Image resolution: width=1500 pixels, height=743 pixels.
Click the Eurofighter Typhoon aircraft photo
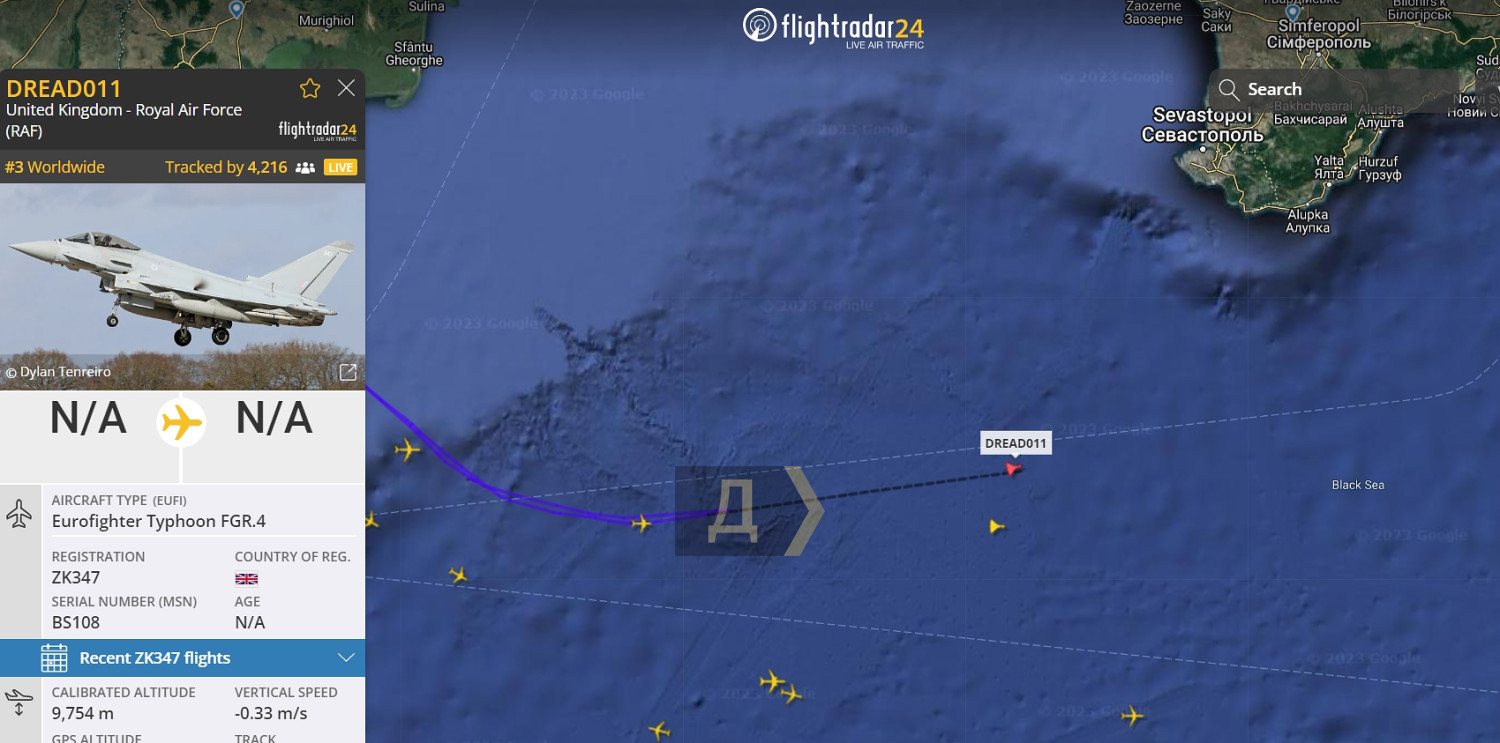[182, 286]
